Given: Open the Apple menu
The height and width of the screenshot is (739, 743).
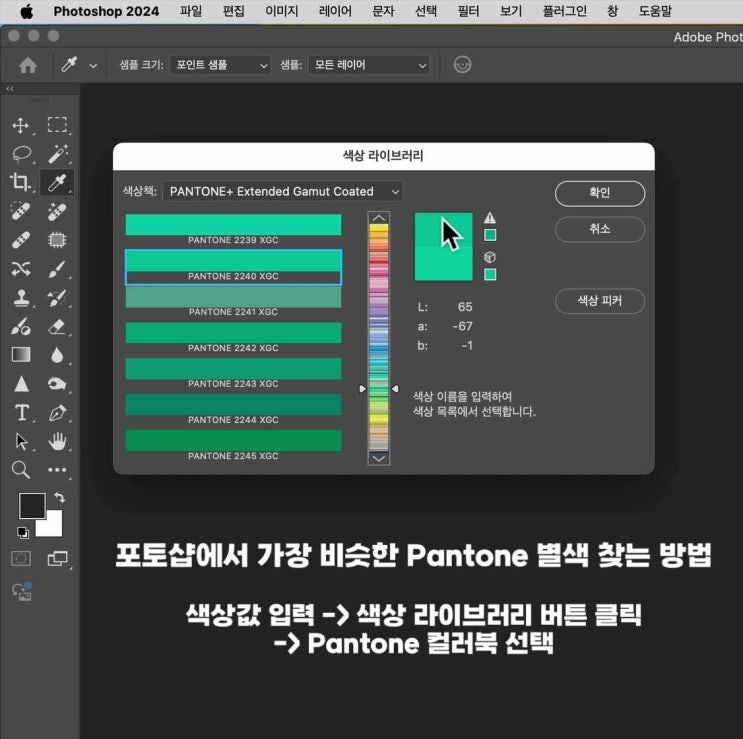Looking at the screenshot, I should click(27, 11).
